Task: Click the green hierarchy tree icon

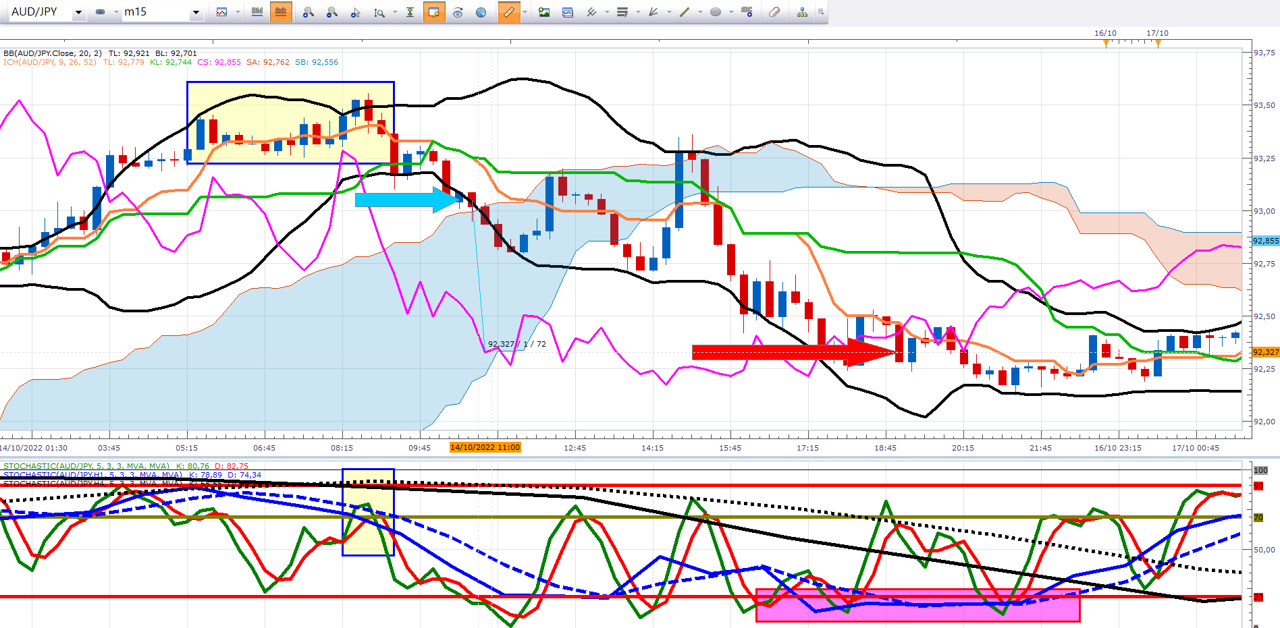Action: click(802, 13)
